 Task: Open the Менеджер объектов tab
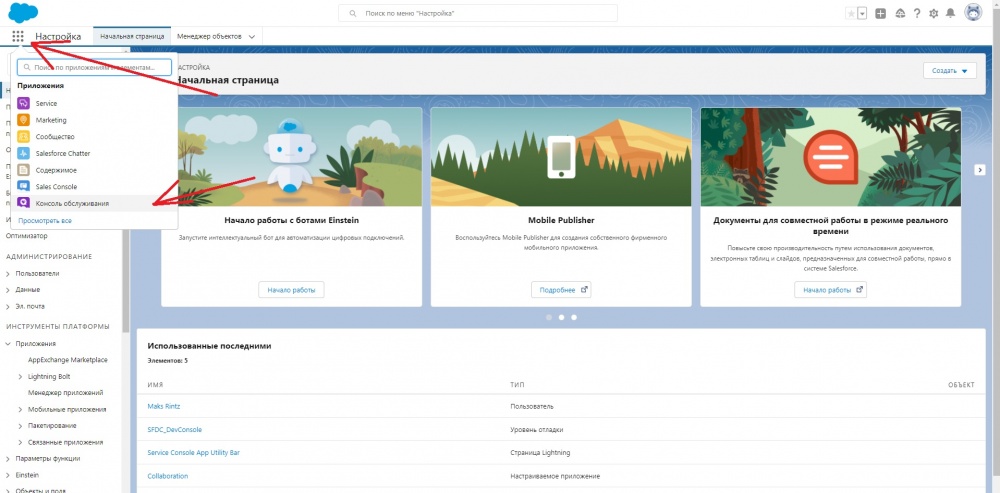point(210,36)
